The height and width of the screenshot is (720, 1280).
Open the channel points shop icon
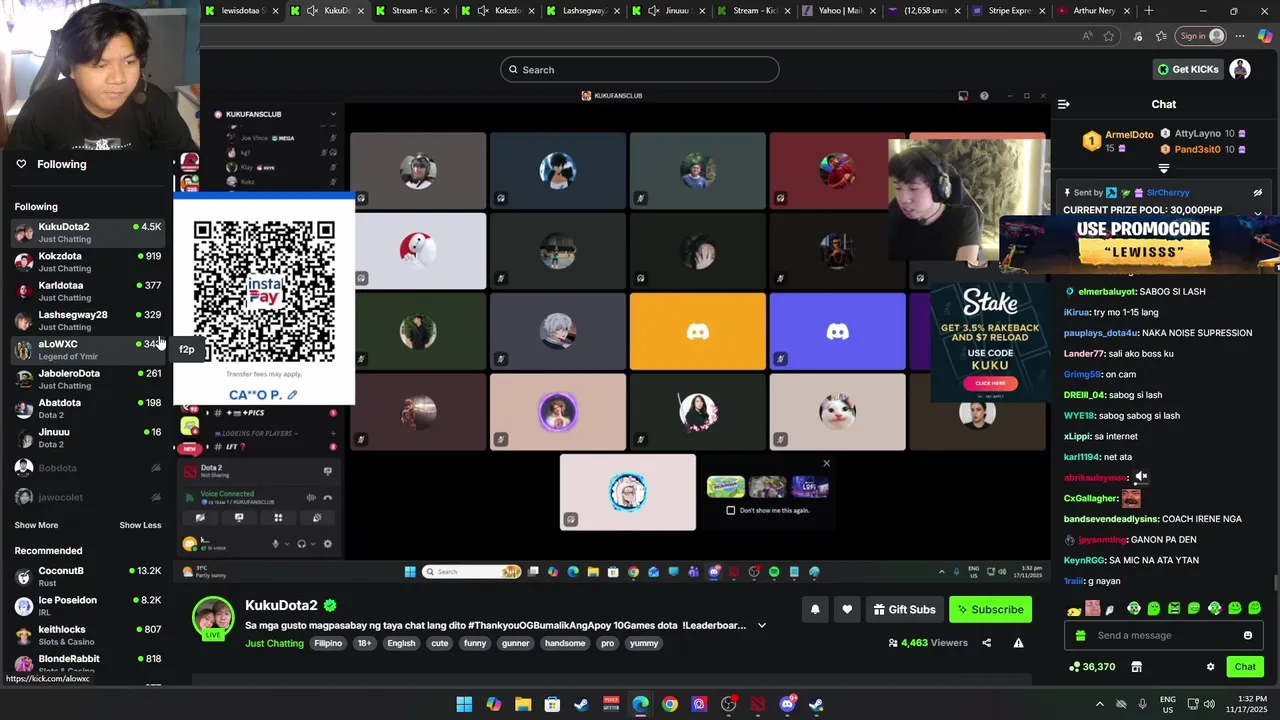(1136, 667)
